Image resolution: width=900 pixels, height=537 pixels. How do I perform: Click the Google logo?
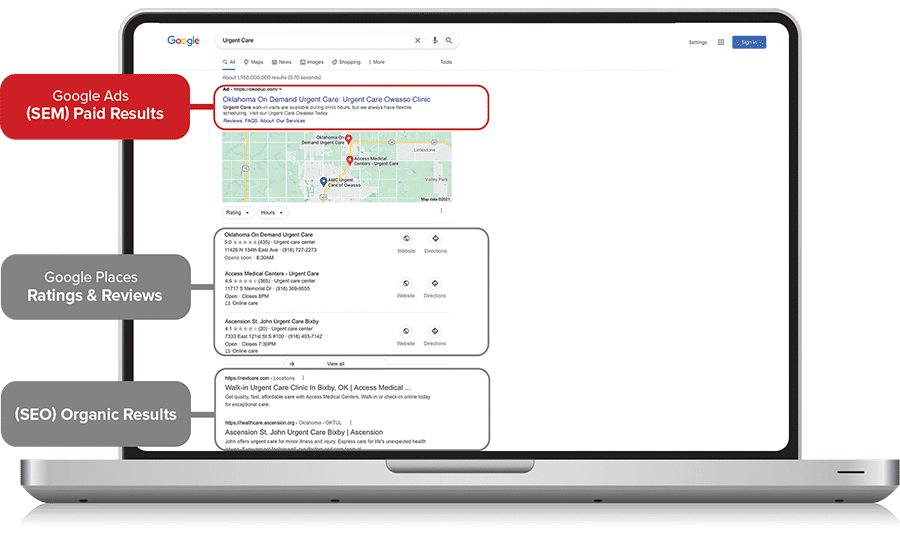[183, 41]
